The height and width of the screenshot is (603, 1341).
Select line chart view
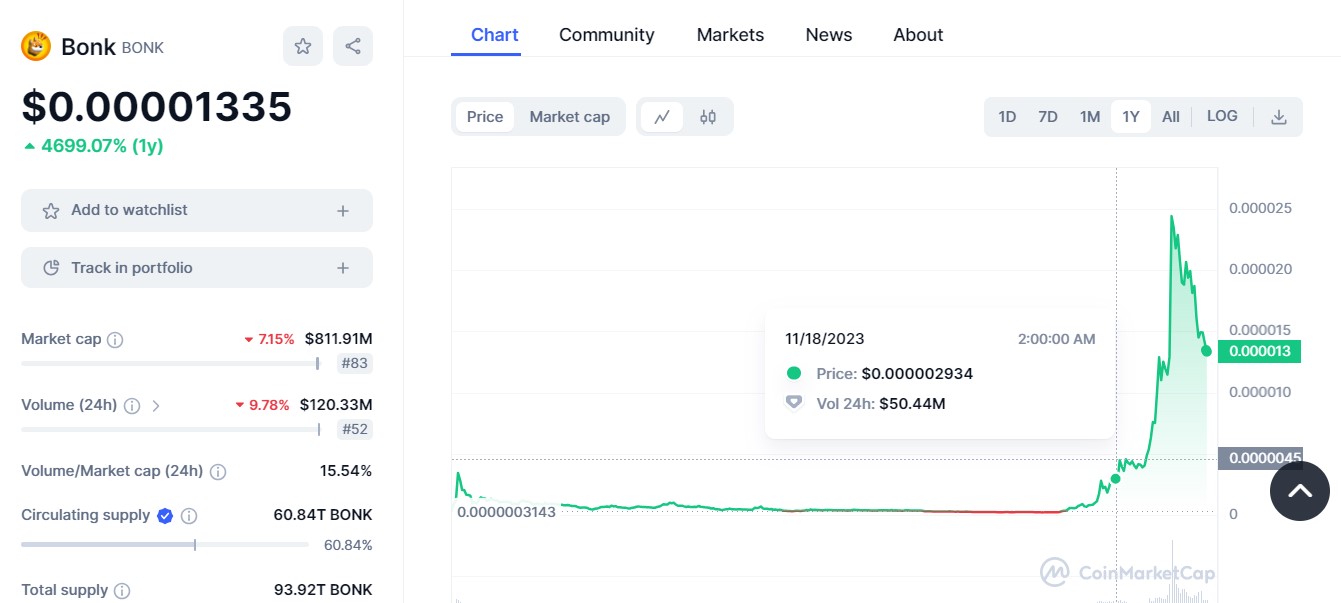(662, 117)
